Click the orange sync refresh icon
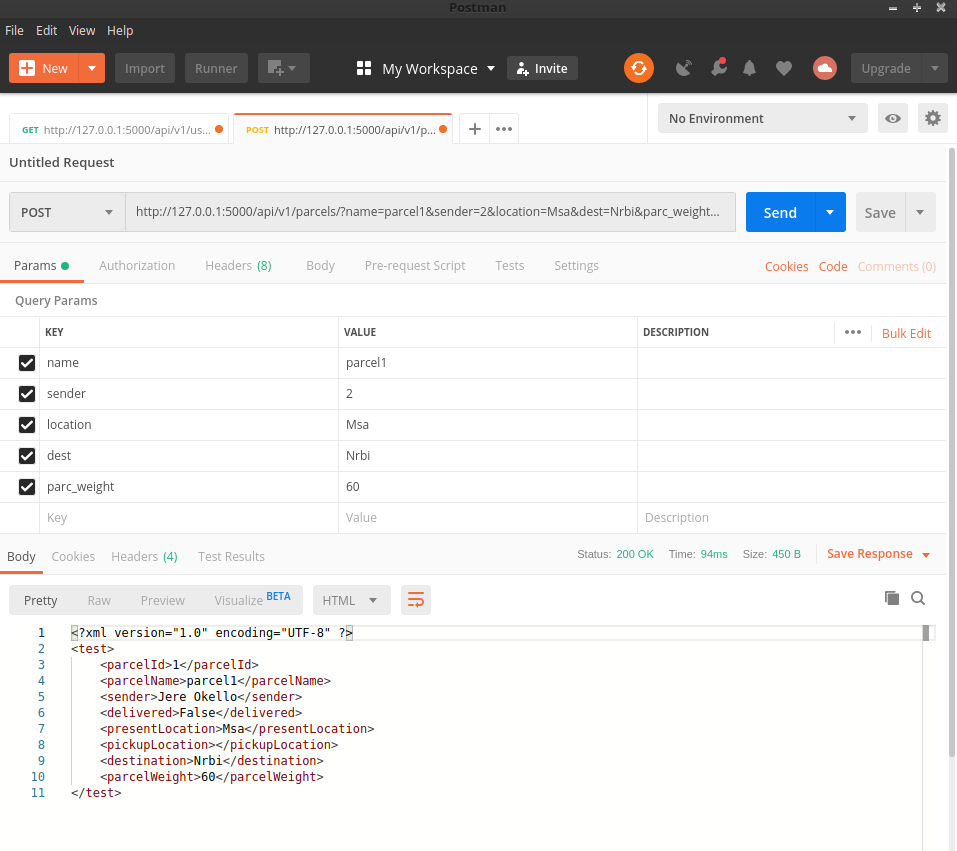Viewport: 957px width, 851px height. 638,68
